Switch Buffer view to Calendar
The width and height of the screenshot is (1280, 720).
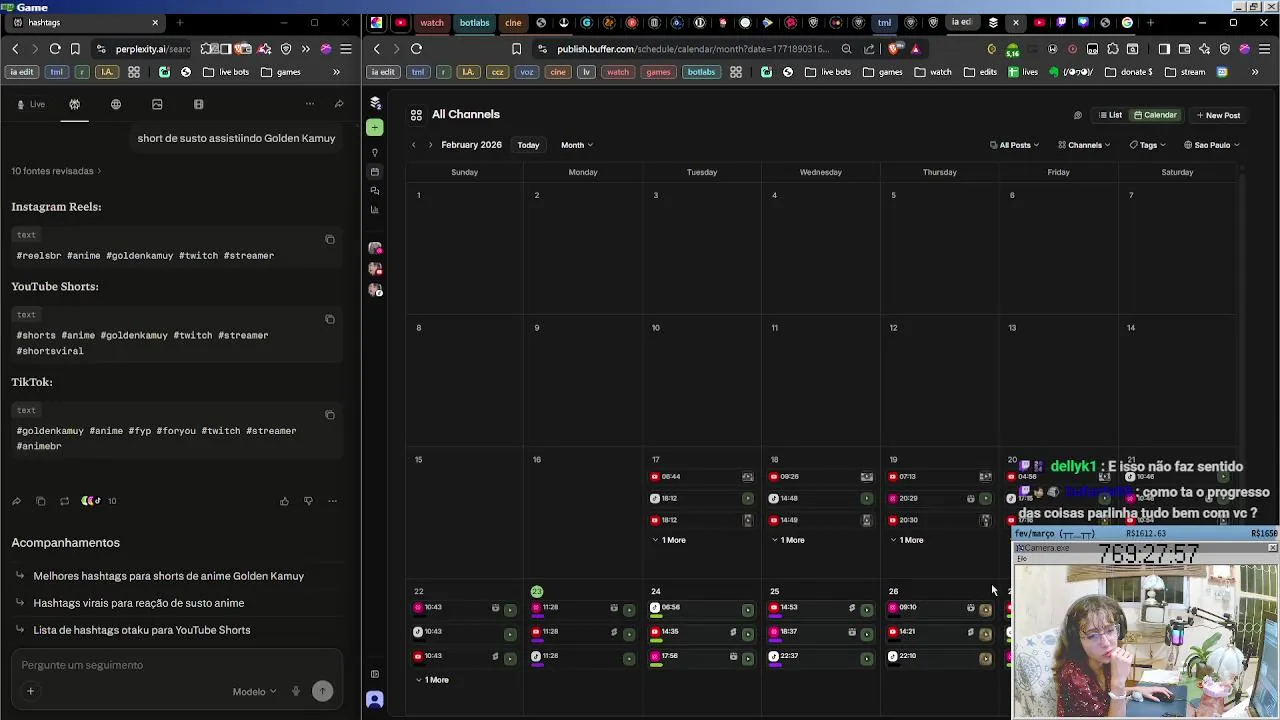pyautogui.click(x=1155, y=115)
